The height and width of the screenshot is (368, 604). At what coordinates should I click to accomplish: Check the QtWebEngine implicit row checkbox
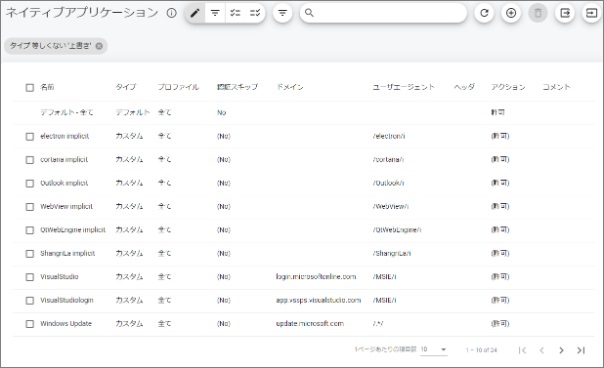pos(30,230)
